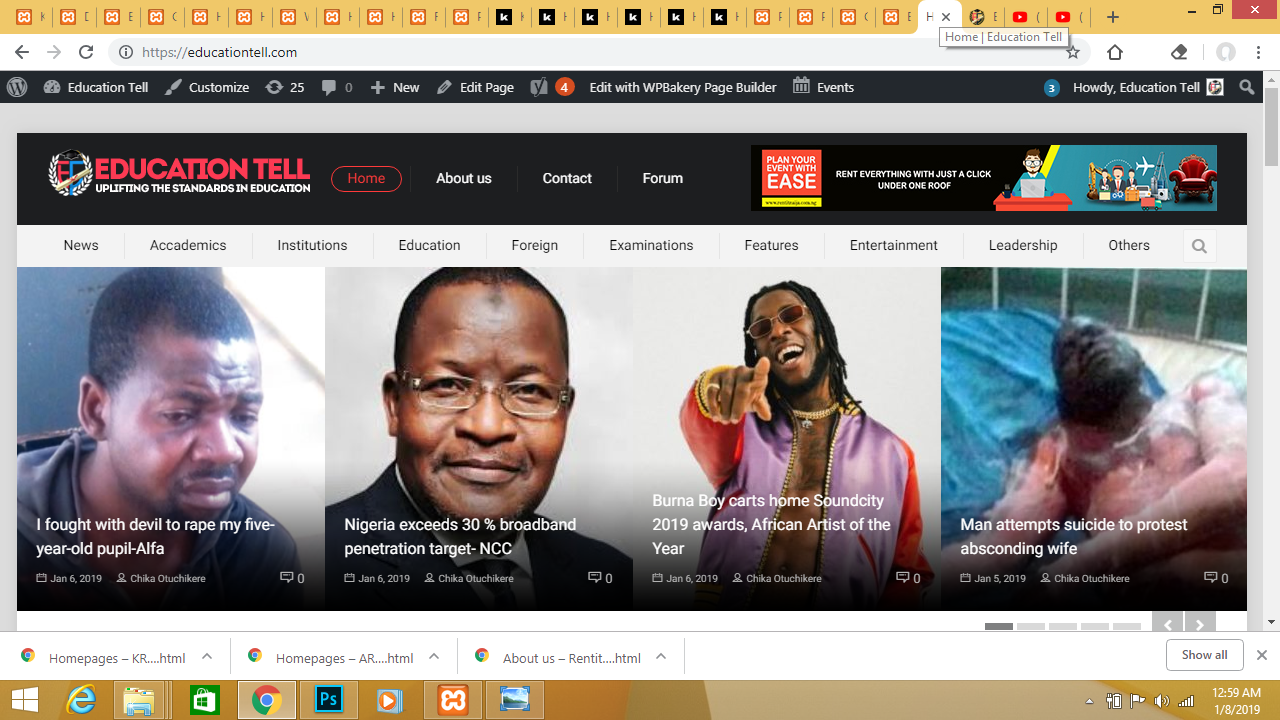1280x720 pixels.
Task: Click the WordPress logo in admin bar
Action: coord(17,88)
